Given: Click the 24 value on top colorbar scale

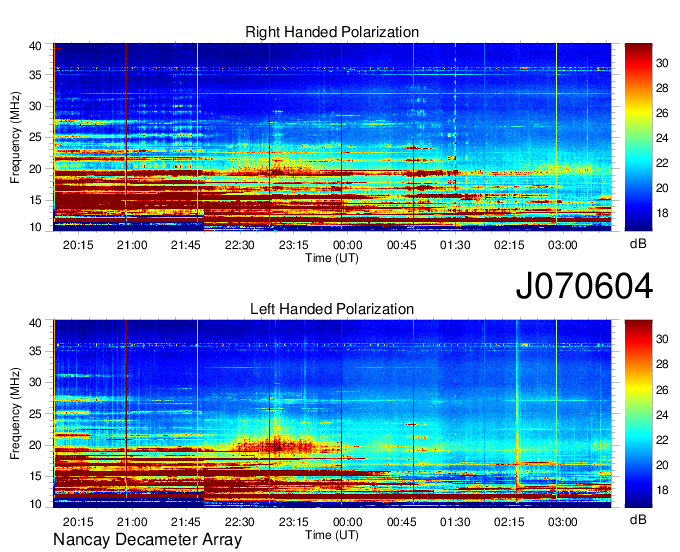Looking at the screenshot, I should (x=662, y=138).
